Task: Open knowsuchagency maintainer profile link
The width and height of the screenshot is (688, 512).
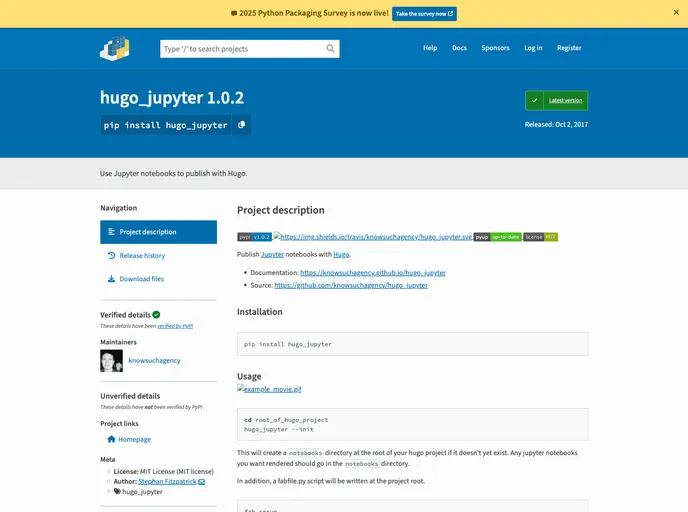Action: pyautogui.click(x=154, y=361)
